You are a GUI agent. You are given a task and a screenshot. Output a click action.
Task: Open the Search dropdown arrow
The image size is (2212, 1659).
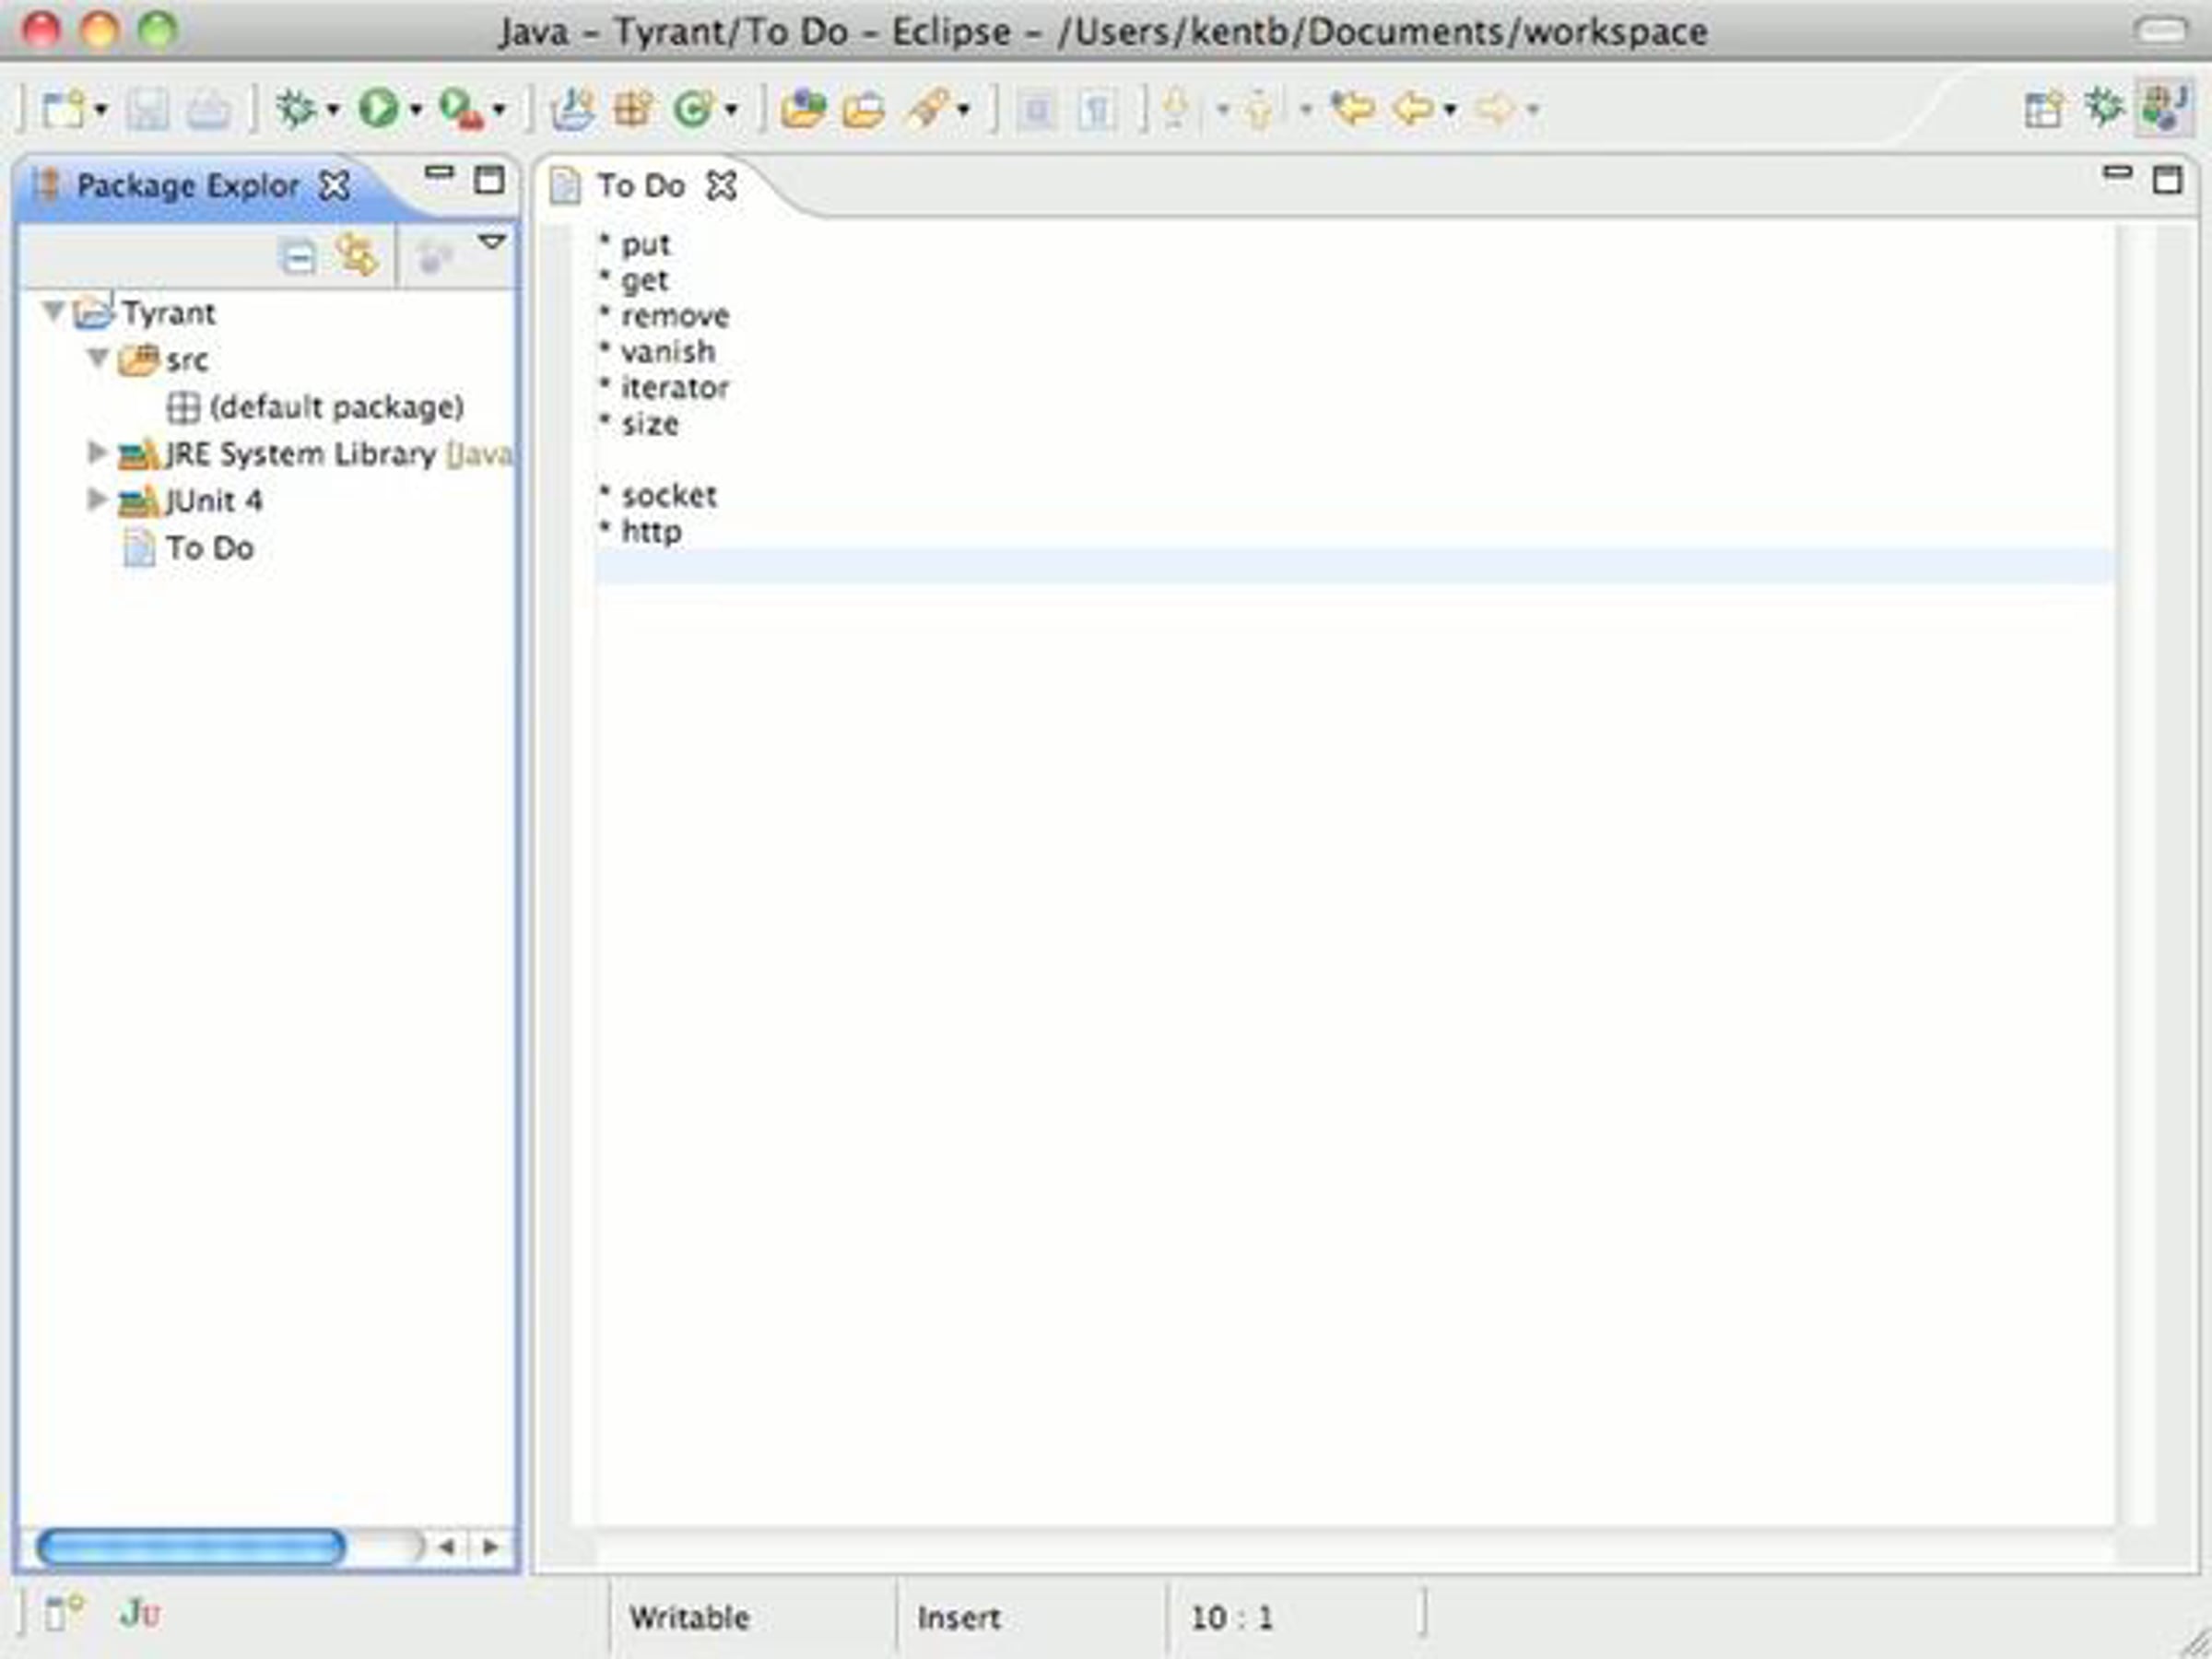(964, 109)
